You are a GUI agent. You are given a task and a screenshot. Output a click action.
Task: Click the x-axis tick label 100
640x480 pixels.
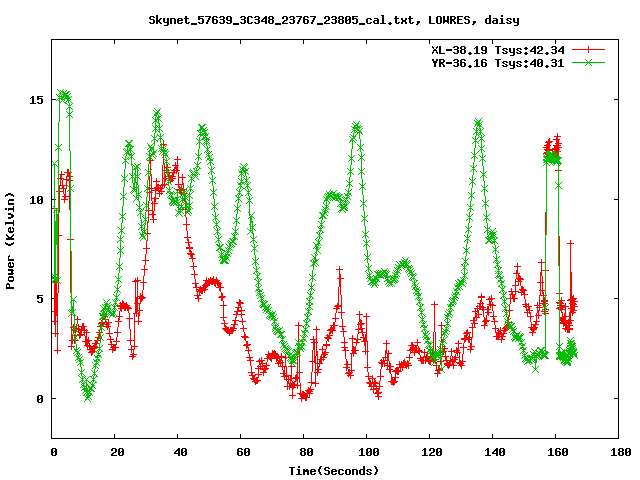369,452
